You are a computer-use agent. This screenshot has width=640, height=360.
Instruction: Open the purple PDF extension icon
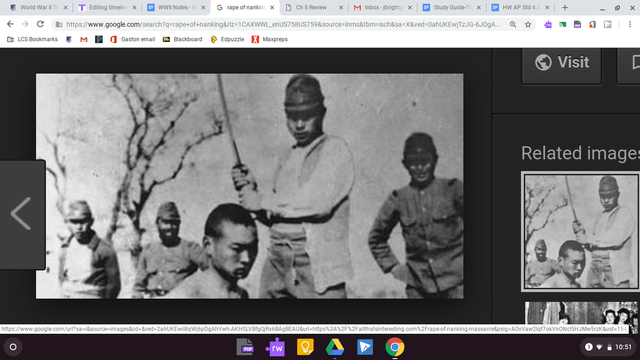(x=577, y=24)
